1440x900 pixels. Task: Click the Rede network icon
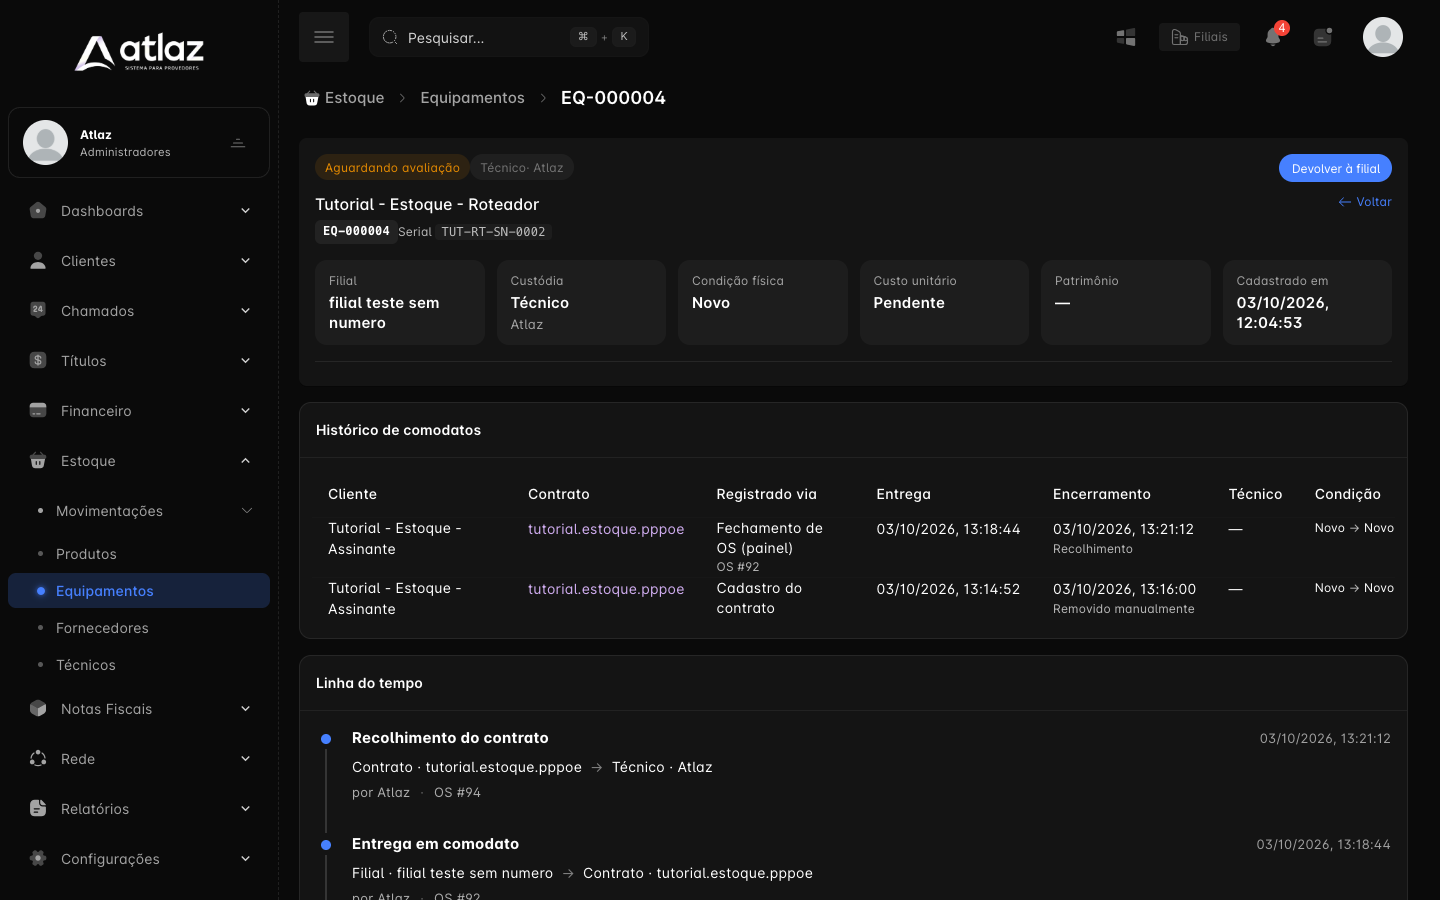(38, 758)
